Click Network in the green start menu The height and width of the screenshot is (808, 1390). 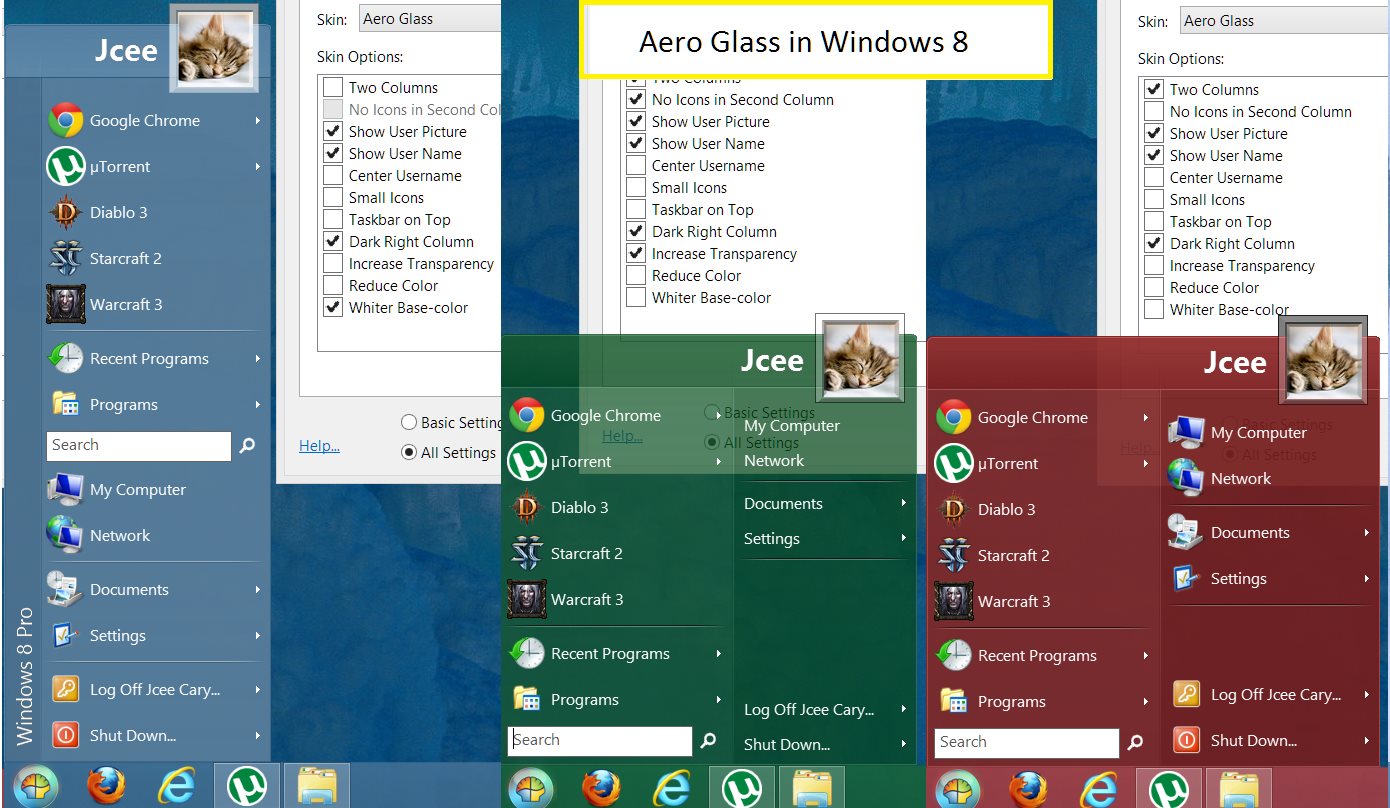(x=773, y=461)
